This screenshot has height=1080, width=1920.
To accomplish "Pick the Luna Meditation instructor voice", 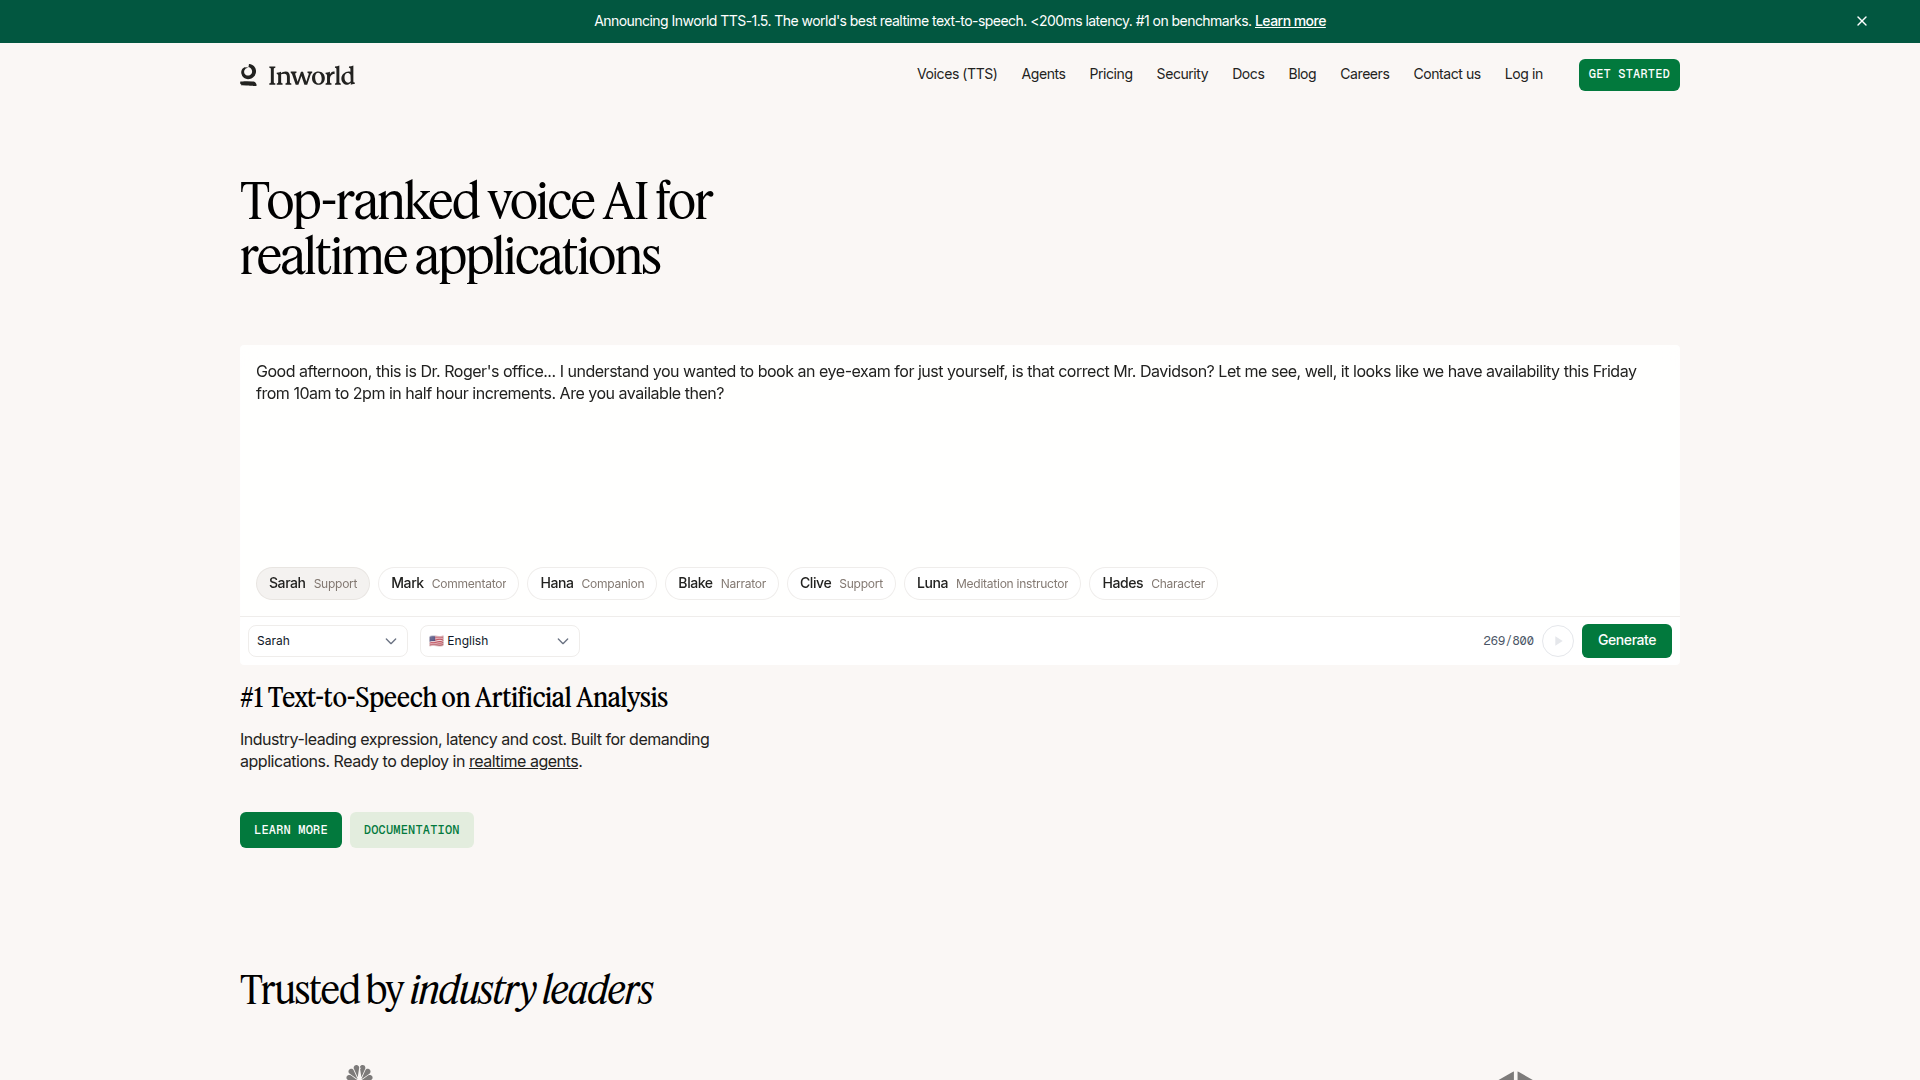I will point(991,583).
